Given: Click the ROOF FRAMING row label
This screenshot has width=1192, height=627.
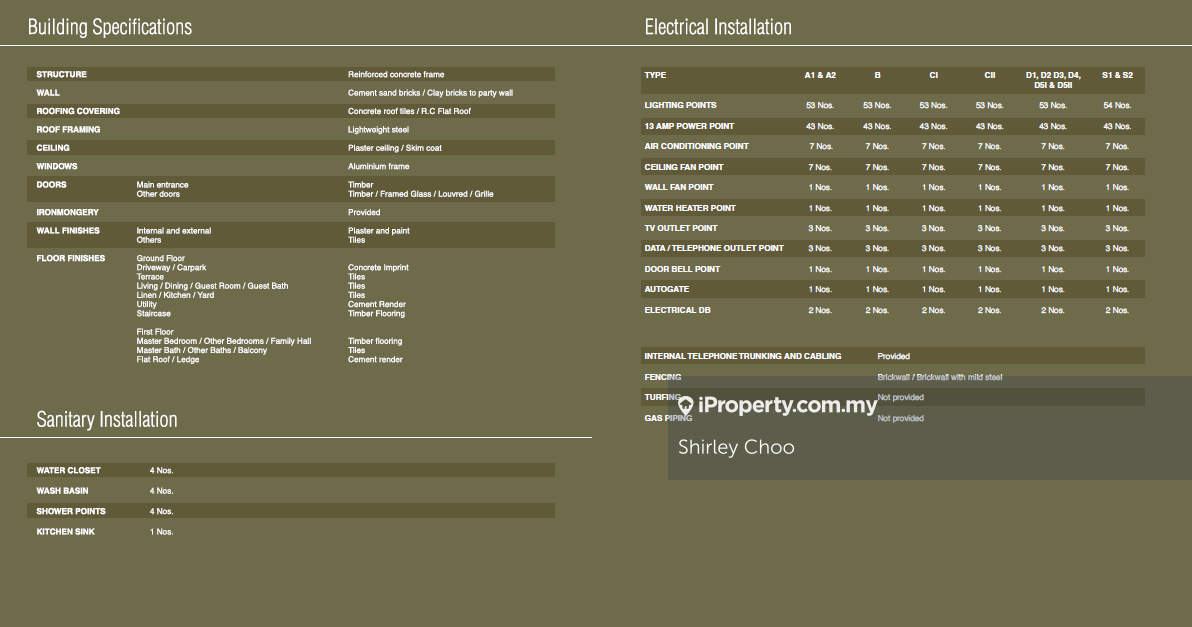Looking at the screenshot, I should (x=69, y=130).
